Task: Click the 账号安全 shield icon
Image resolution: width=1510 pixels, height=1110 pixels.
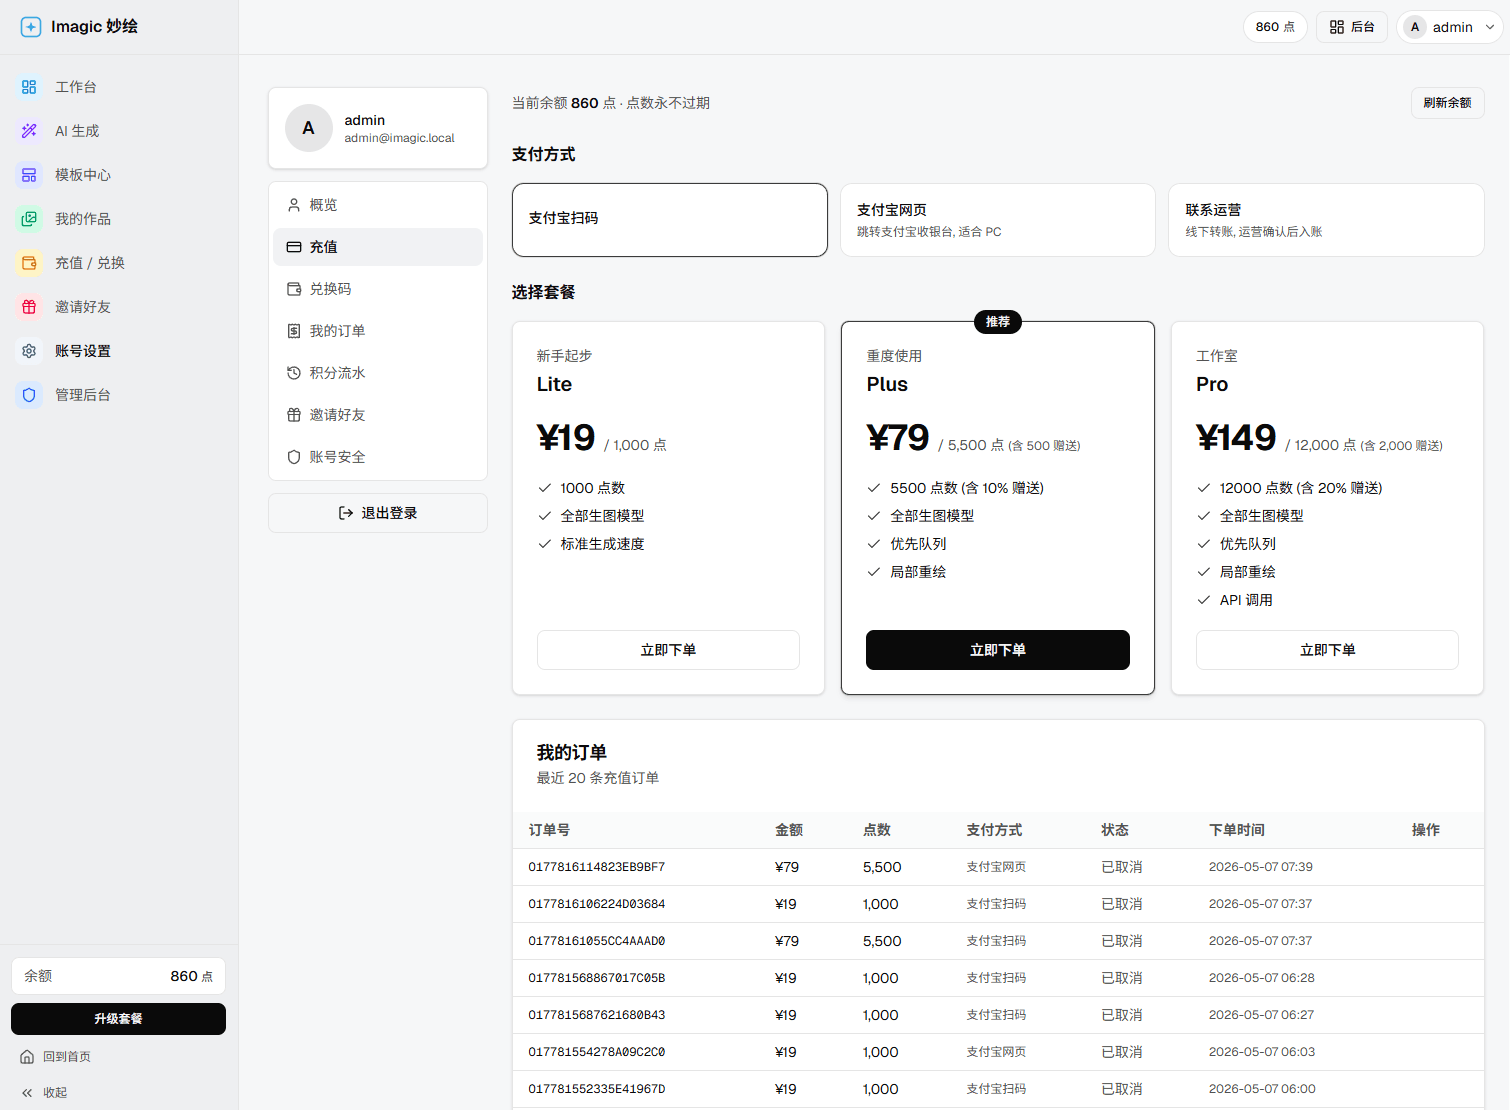Action: coord(294,457)
